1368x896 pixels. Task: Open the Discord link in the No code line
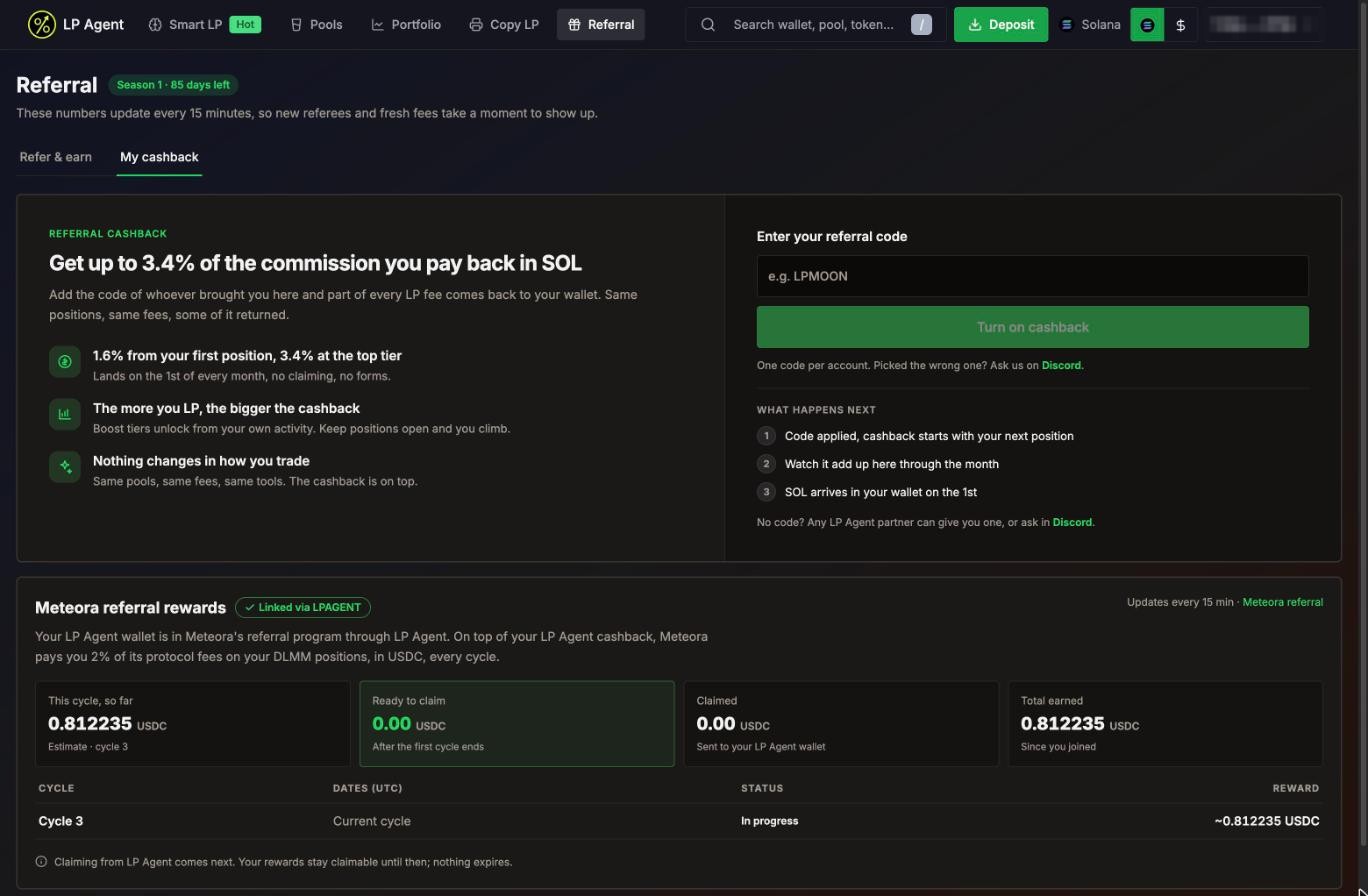tap(1072, 522)
